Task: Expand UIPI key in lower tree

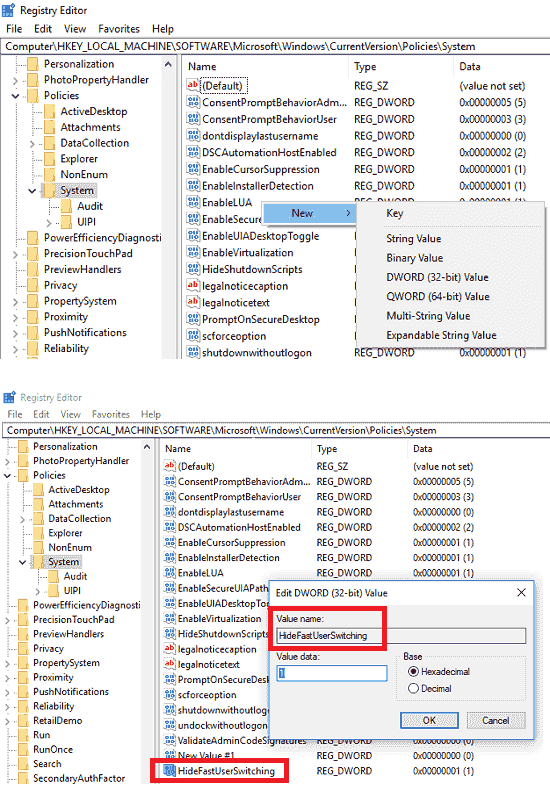Action: (37, 591)
